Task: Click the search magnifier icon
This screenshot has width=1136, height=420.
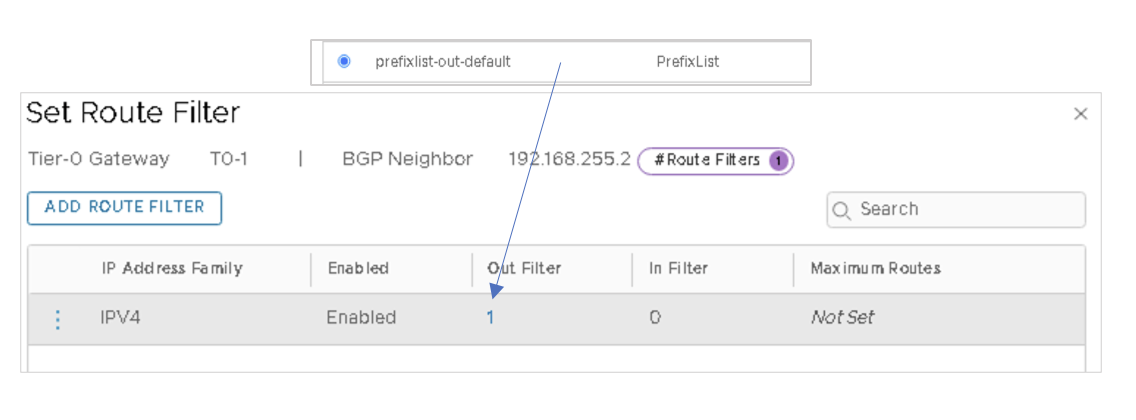Action: [842, 210]
